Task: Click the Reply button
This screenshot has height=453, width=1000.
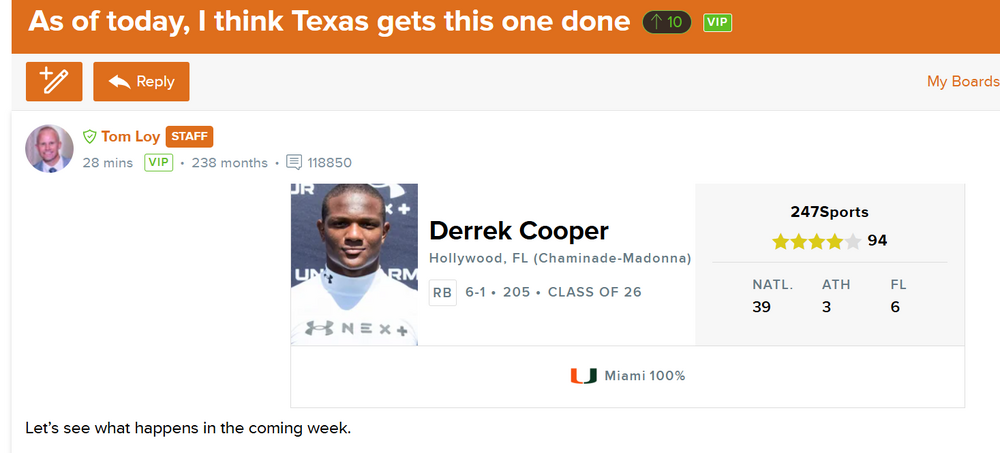Action: 141,82
